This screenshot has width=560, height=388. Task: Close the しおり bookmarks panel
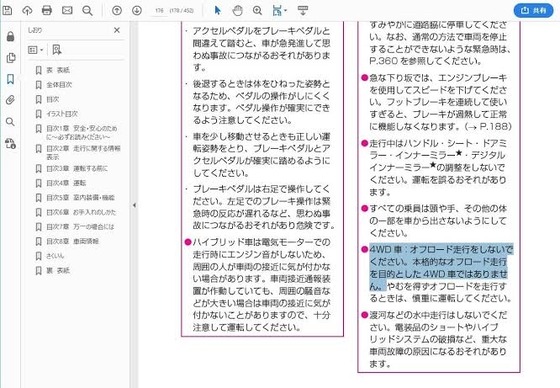click(x=117, y=30)
